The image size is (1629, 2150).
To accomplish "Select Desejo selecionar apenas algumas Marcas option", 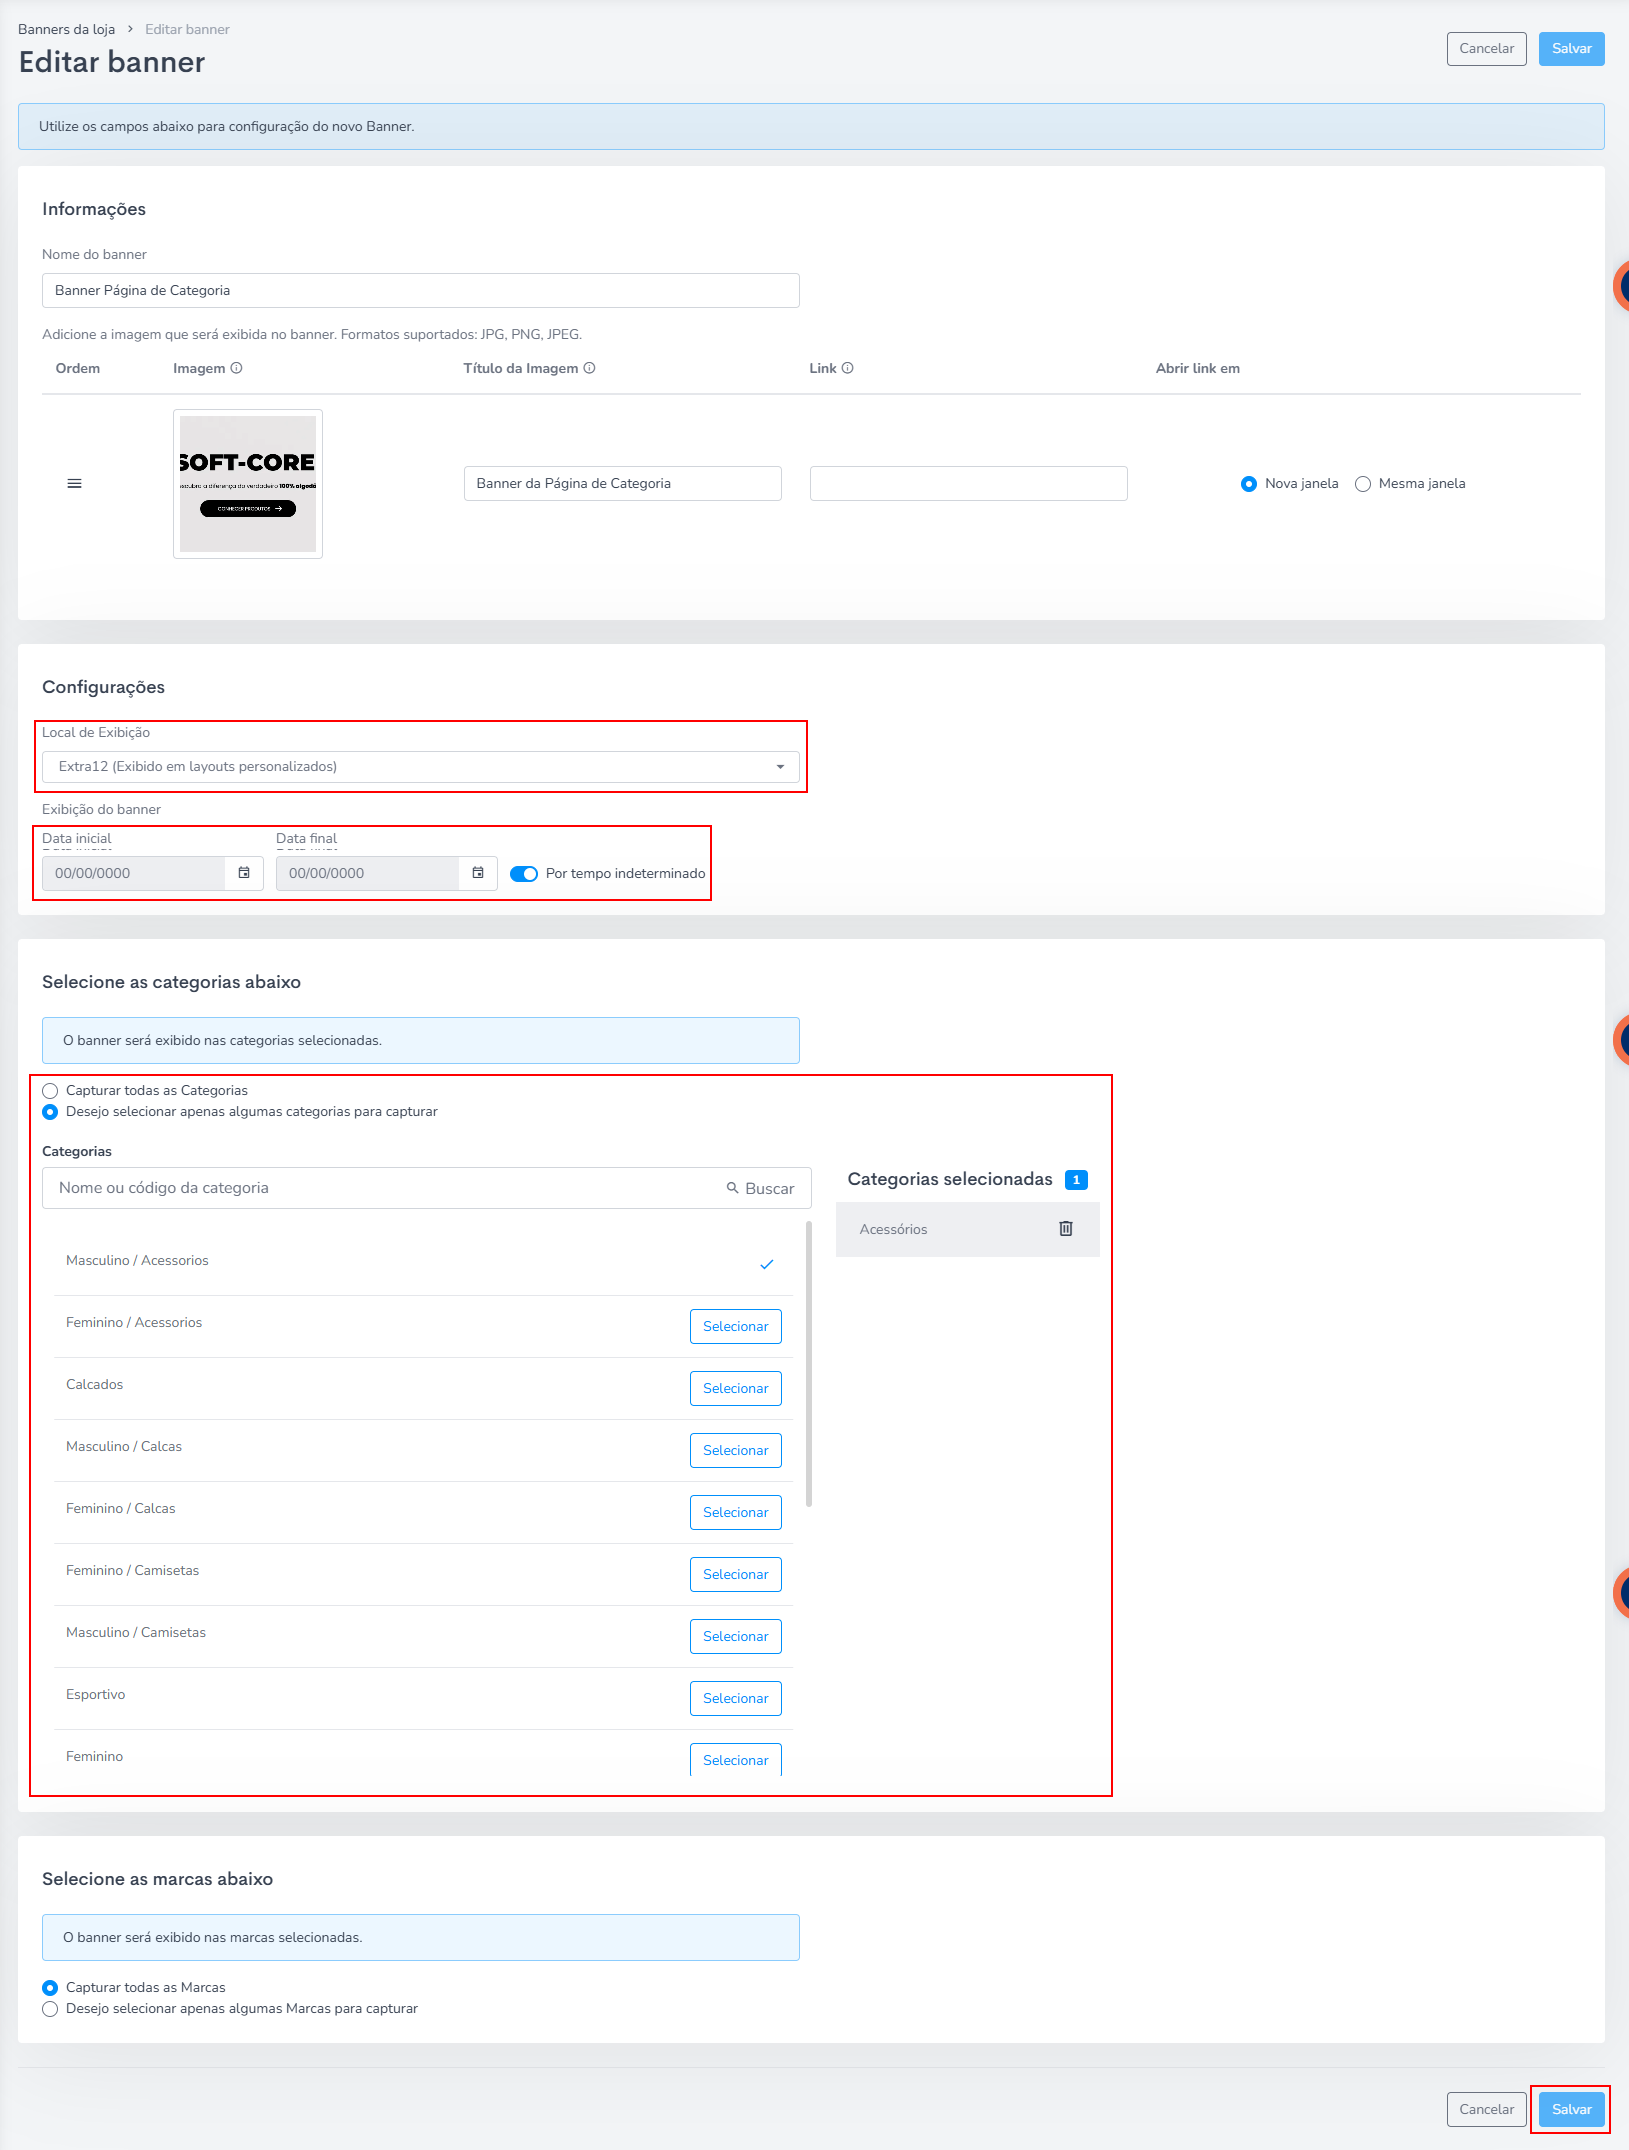I will (50, 2009).
